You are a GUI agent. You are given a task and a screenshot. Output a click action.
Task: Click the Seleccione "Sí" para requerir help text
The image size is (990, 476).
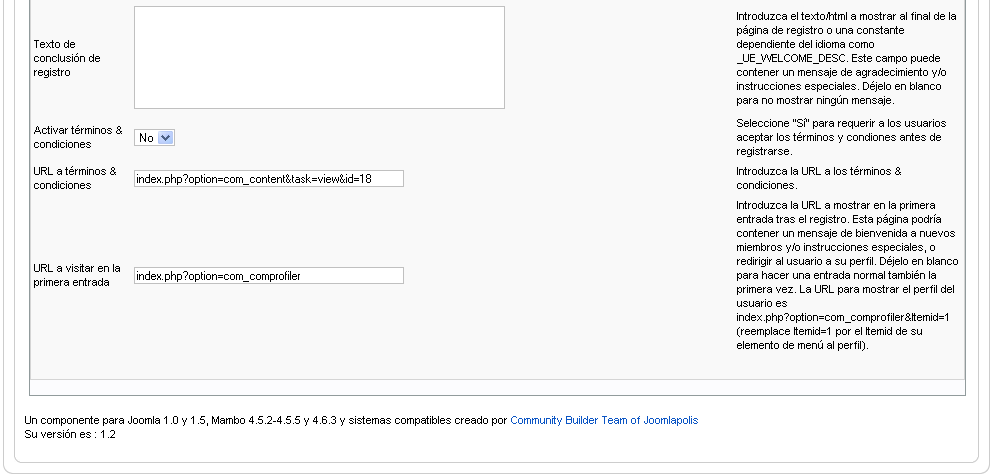tap(841, 137)
